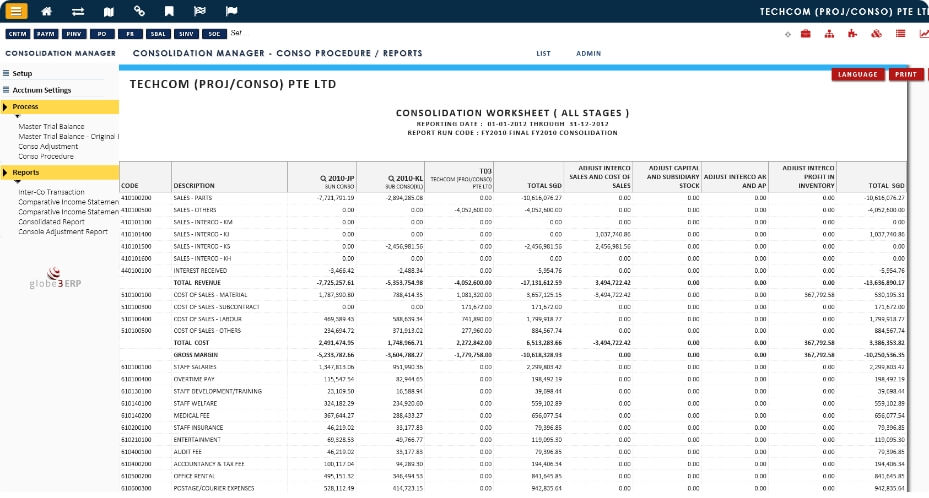Click the PR shortcut button
This screenshot has width=929, height=498.
click(x=130, y=34)
